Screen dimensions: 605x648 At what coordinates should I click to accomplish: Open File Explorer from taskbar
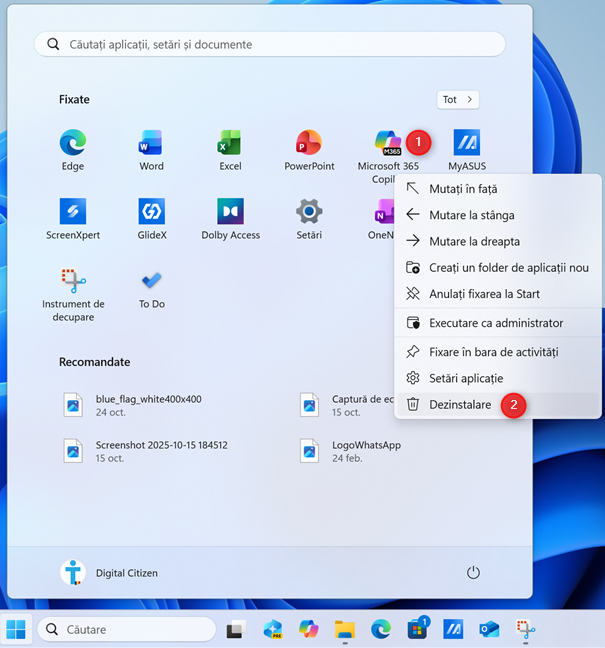345,629
